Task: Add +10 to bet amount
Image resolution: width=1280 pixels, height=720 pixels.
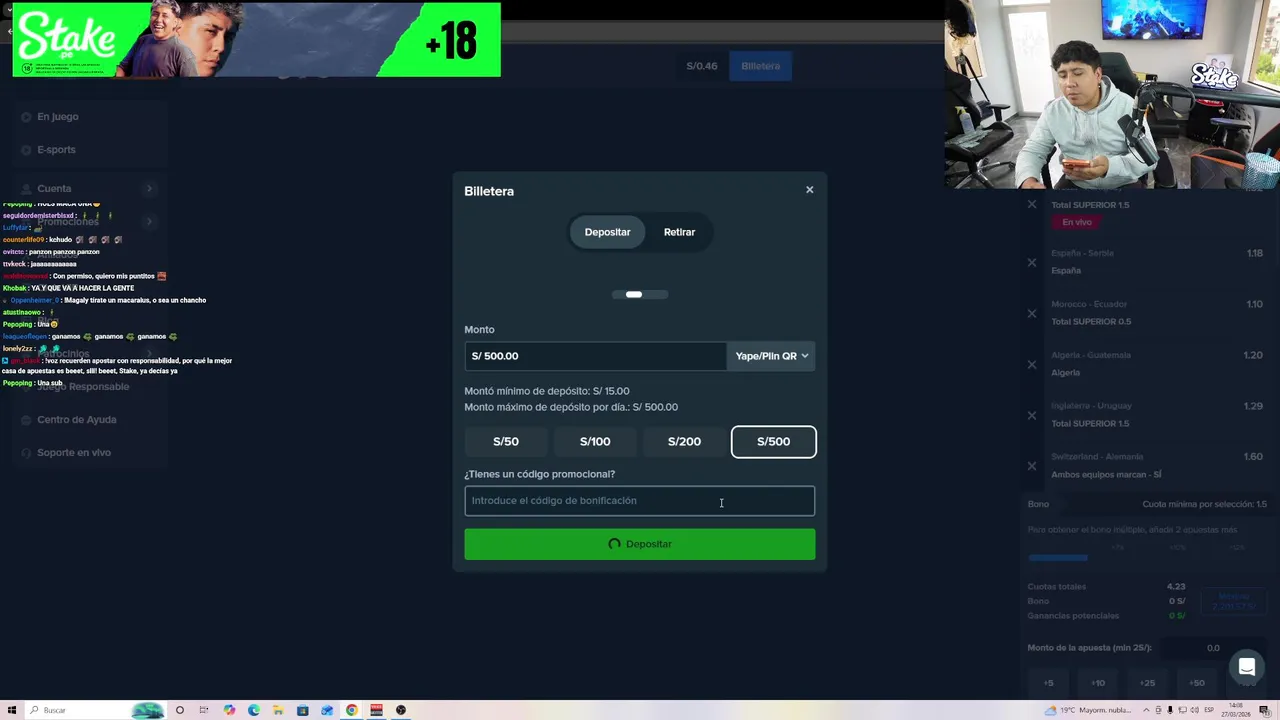Action: tap(1098, 683)
